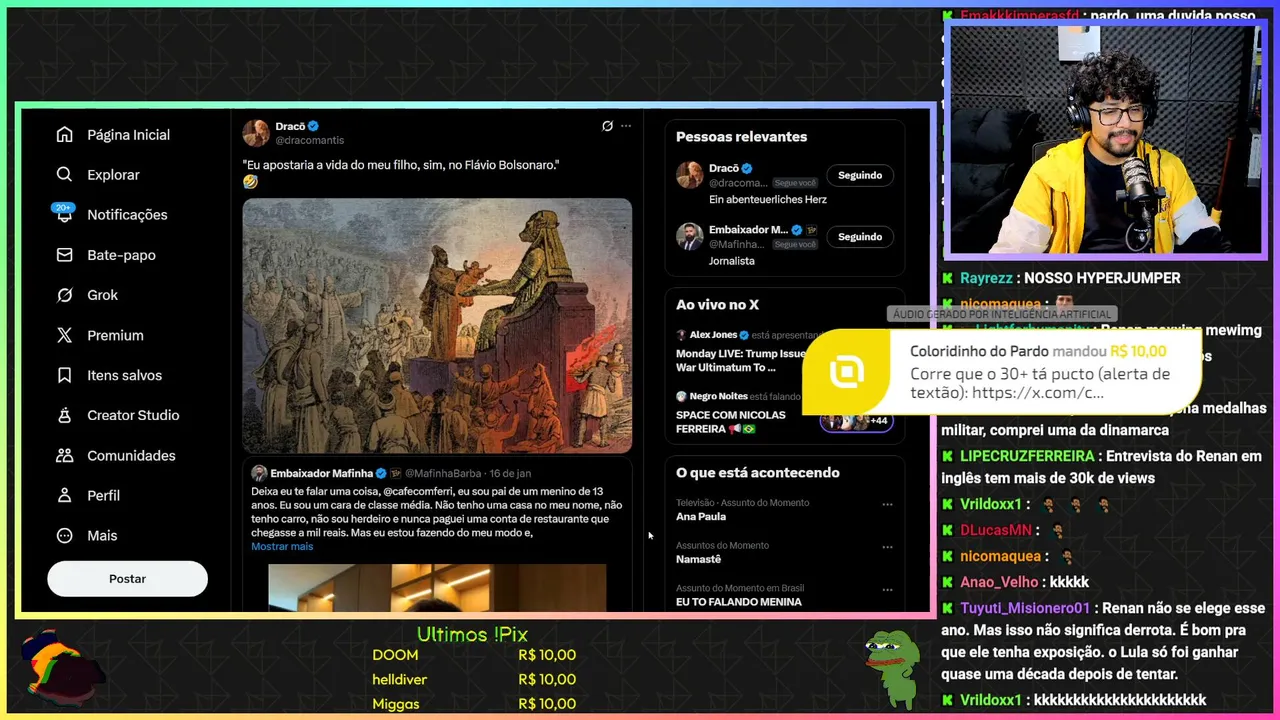
Task: Click helldiver entry in Ultimos Pix
Action: click(474, 680)
